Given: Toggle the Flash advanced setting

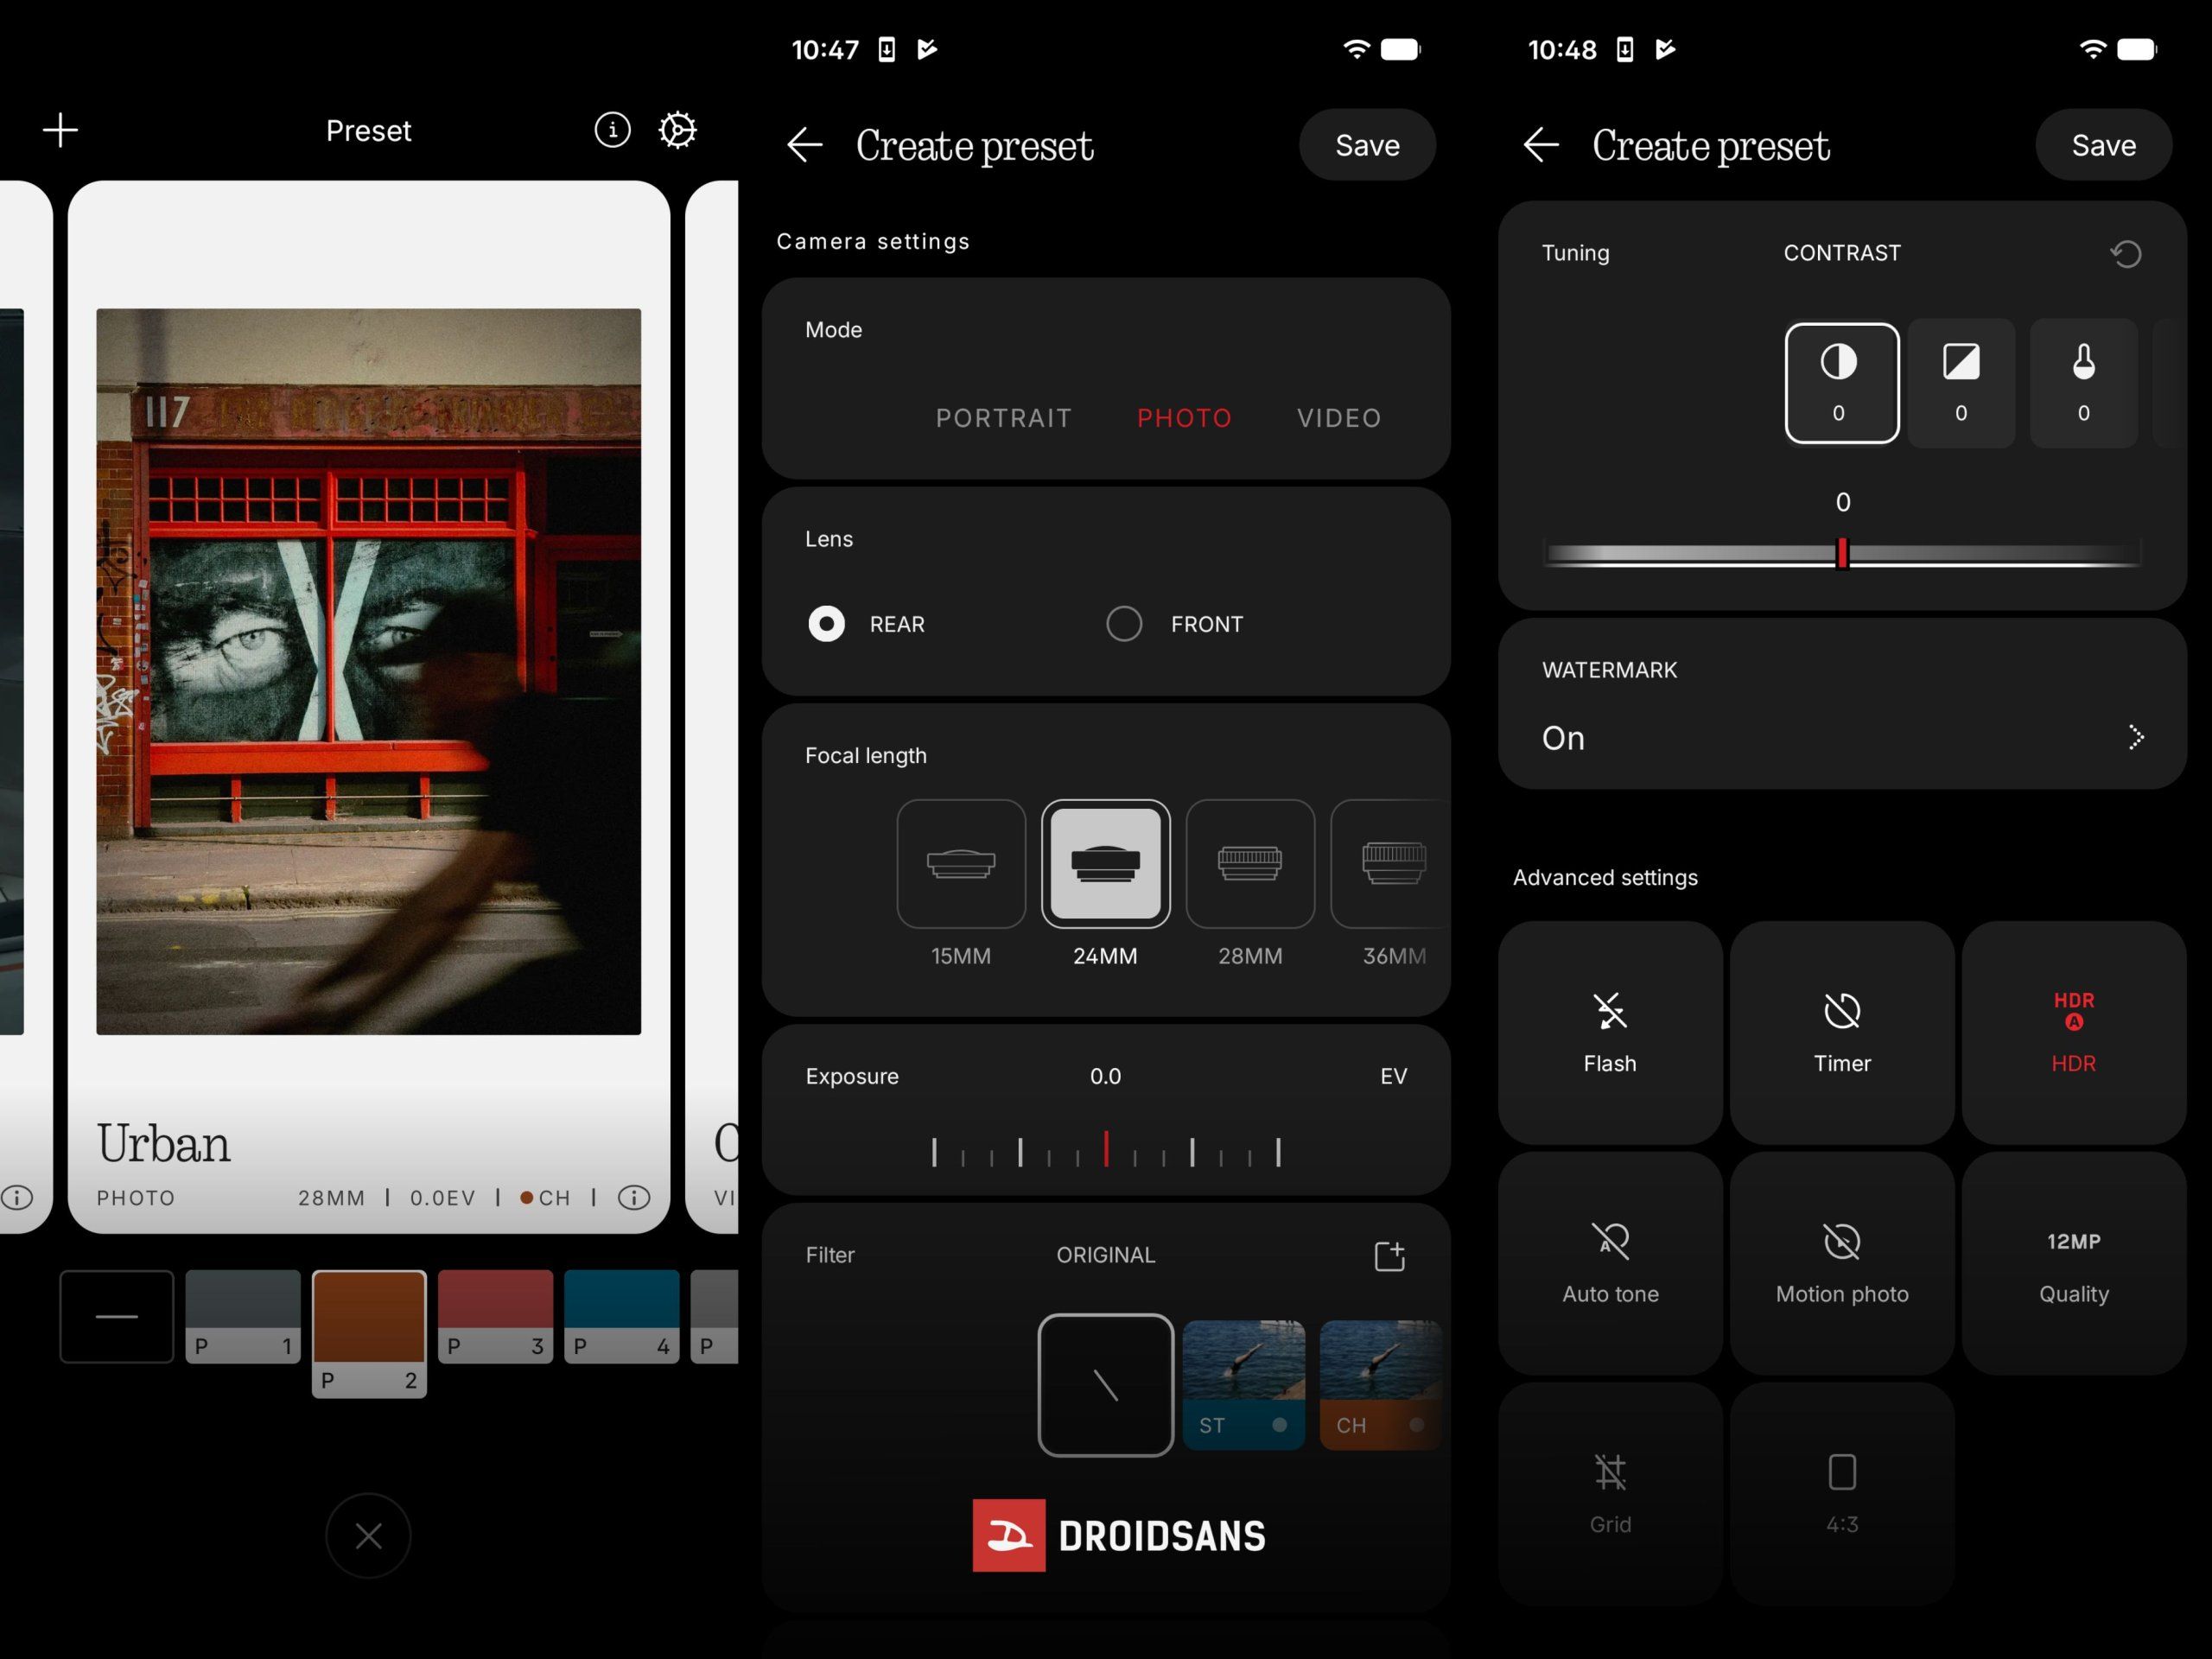Looking at the screenshot, I should (x=1609, y=1032).
